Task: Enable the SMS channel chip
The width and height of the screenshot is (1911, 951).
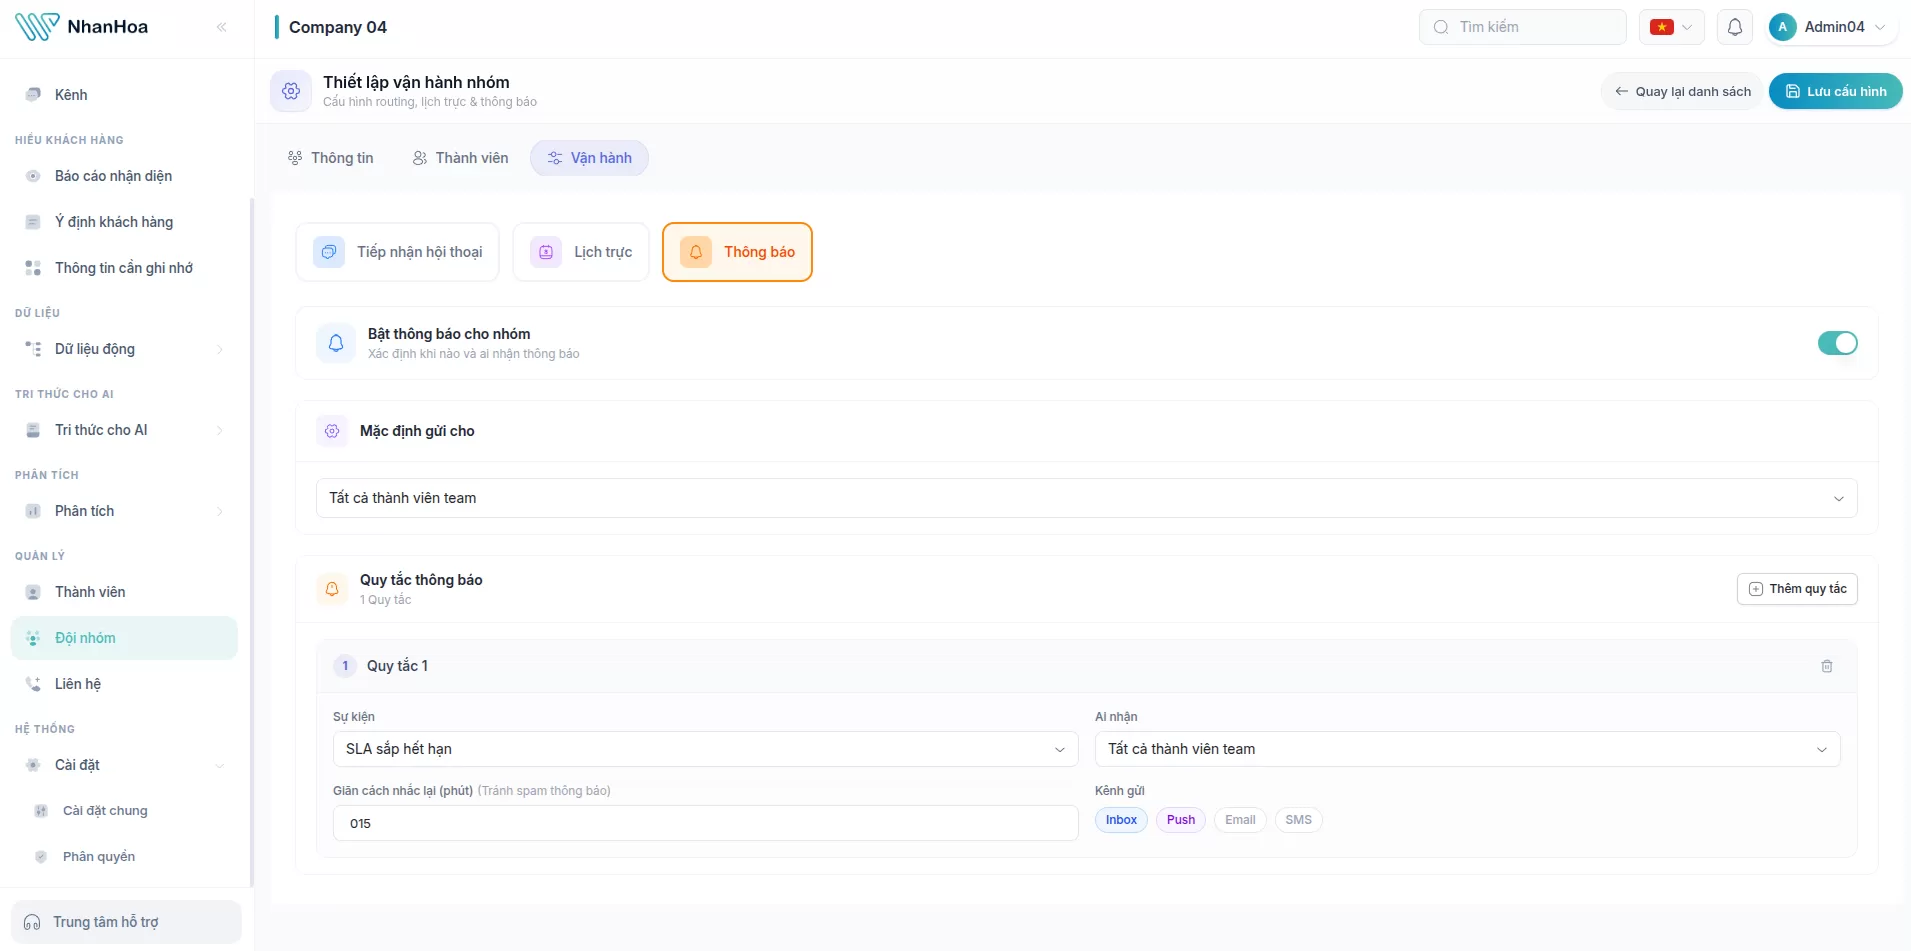Action: click(1298, 820)
